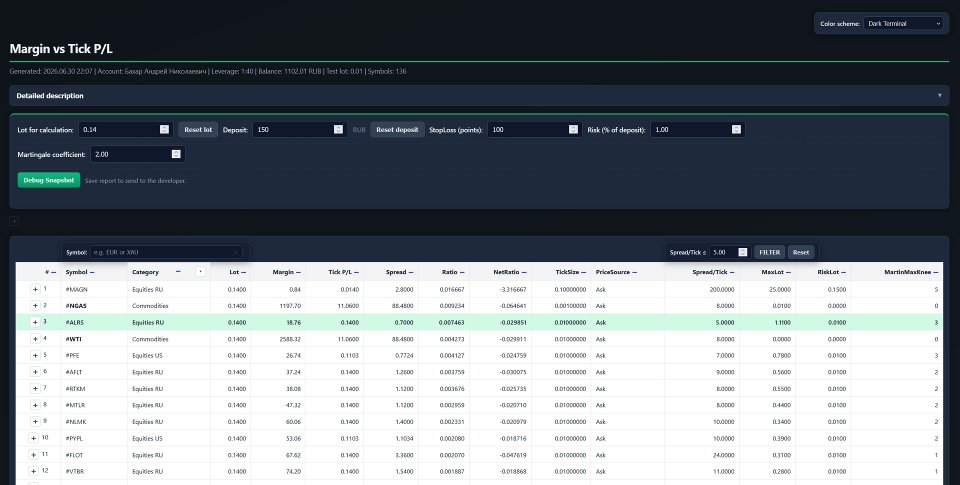Image resolution: width=960 pixels, height=485 pixels.
Task: Adjust the Risk percent spinner arrows
Action: (x=736, y=130)
